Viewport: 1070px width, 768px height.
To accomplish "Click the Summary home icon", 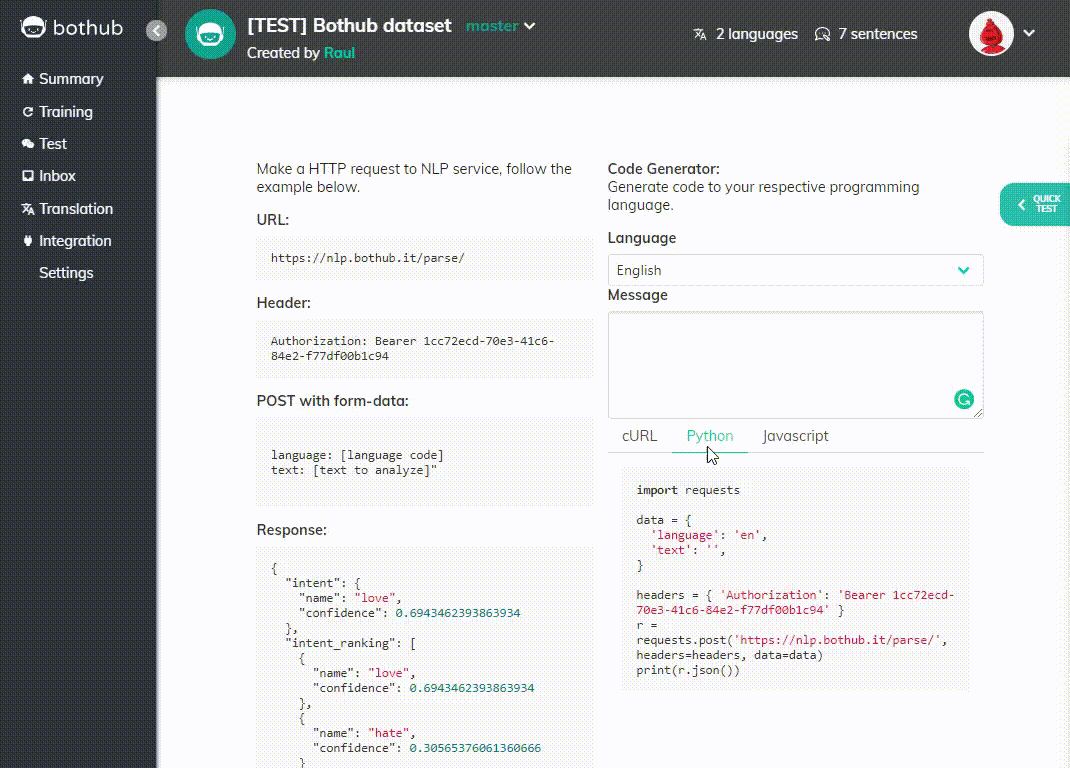I will [28, 79].
